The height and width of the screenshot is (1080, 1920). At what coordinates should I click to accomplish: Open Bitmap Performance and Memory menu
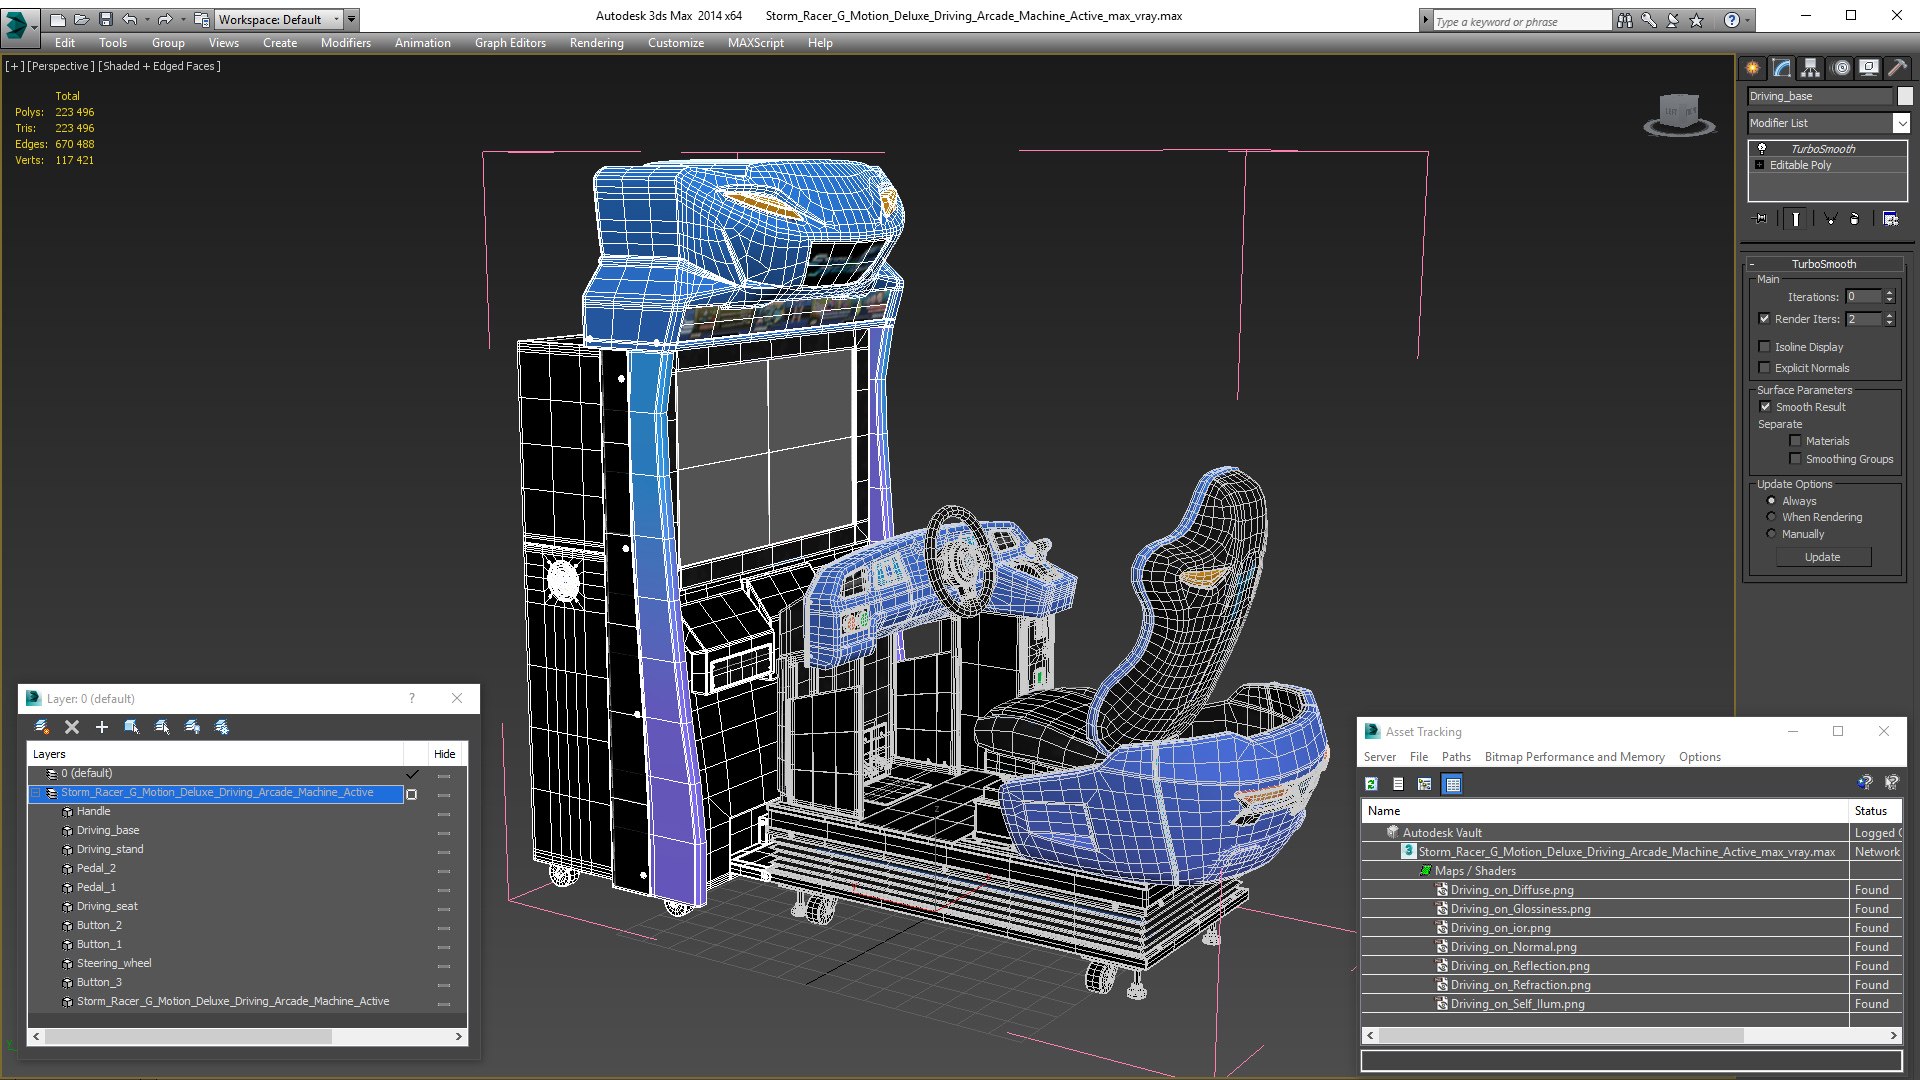click(1574, 757)
